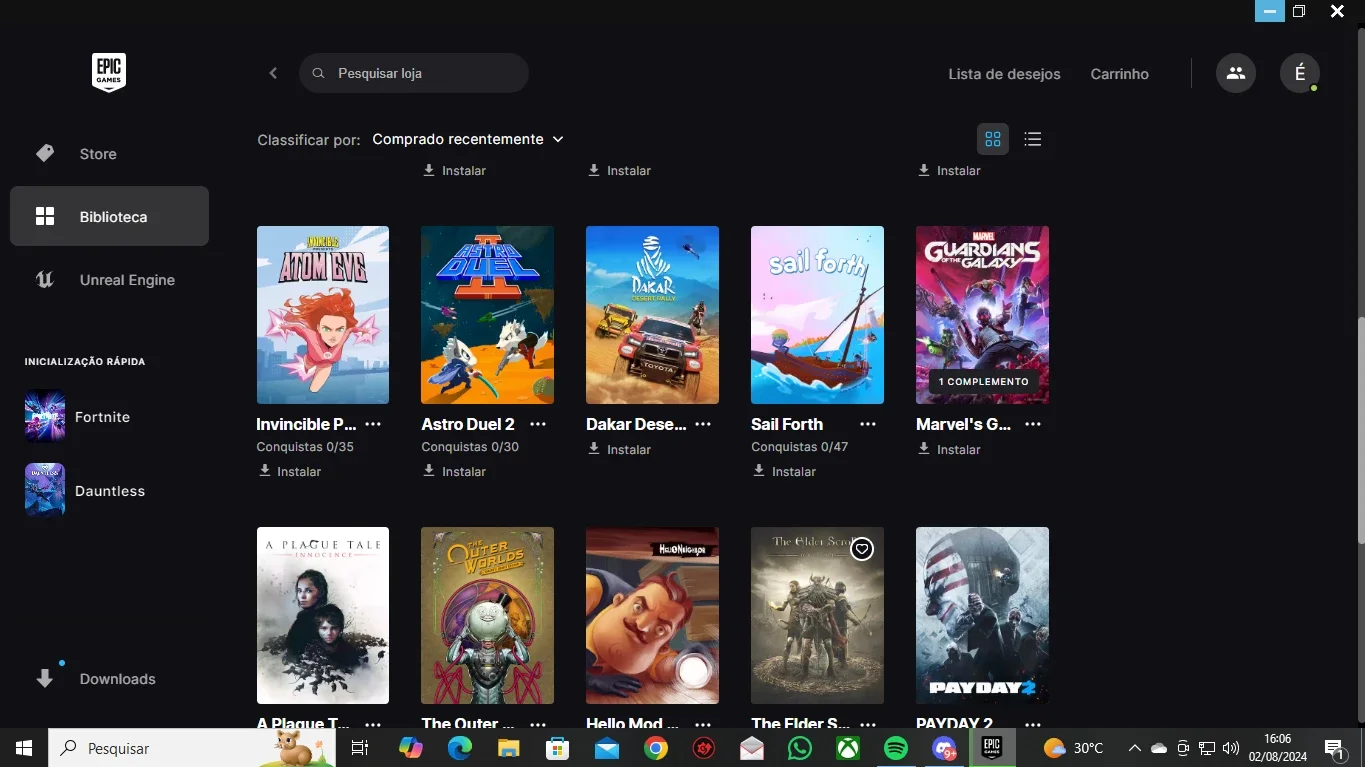This screenshot has height=767, width=1365.
Task: Open the volume control in tray
Action: coord(1230,748)
